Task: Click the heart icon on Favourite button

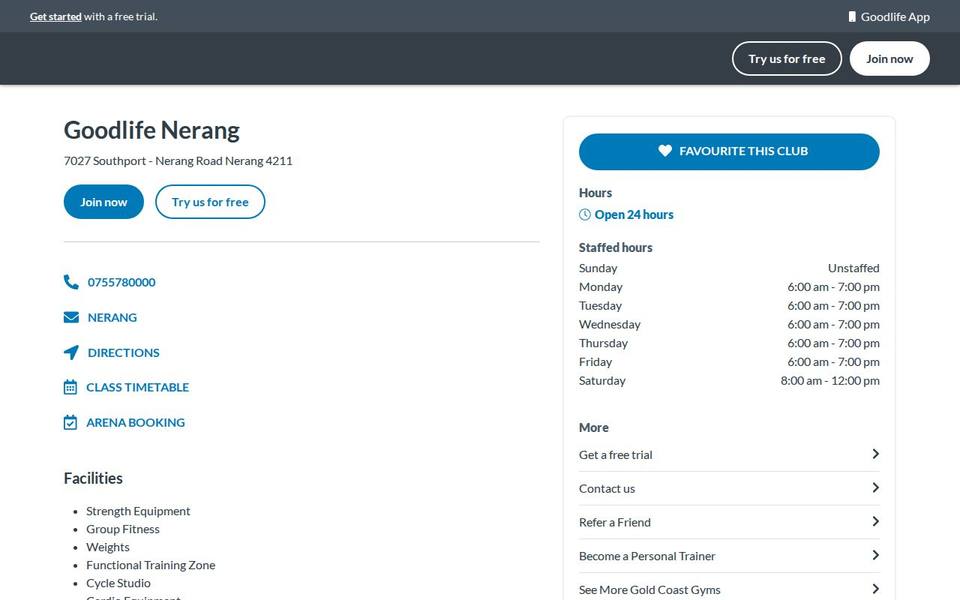Action: tap(665, 151)
